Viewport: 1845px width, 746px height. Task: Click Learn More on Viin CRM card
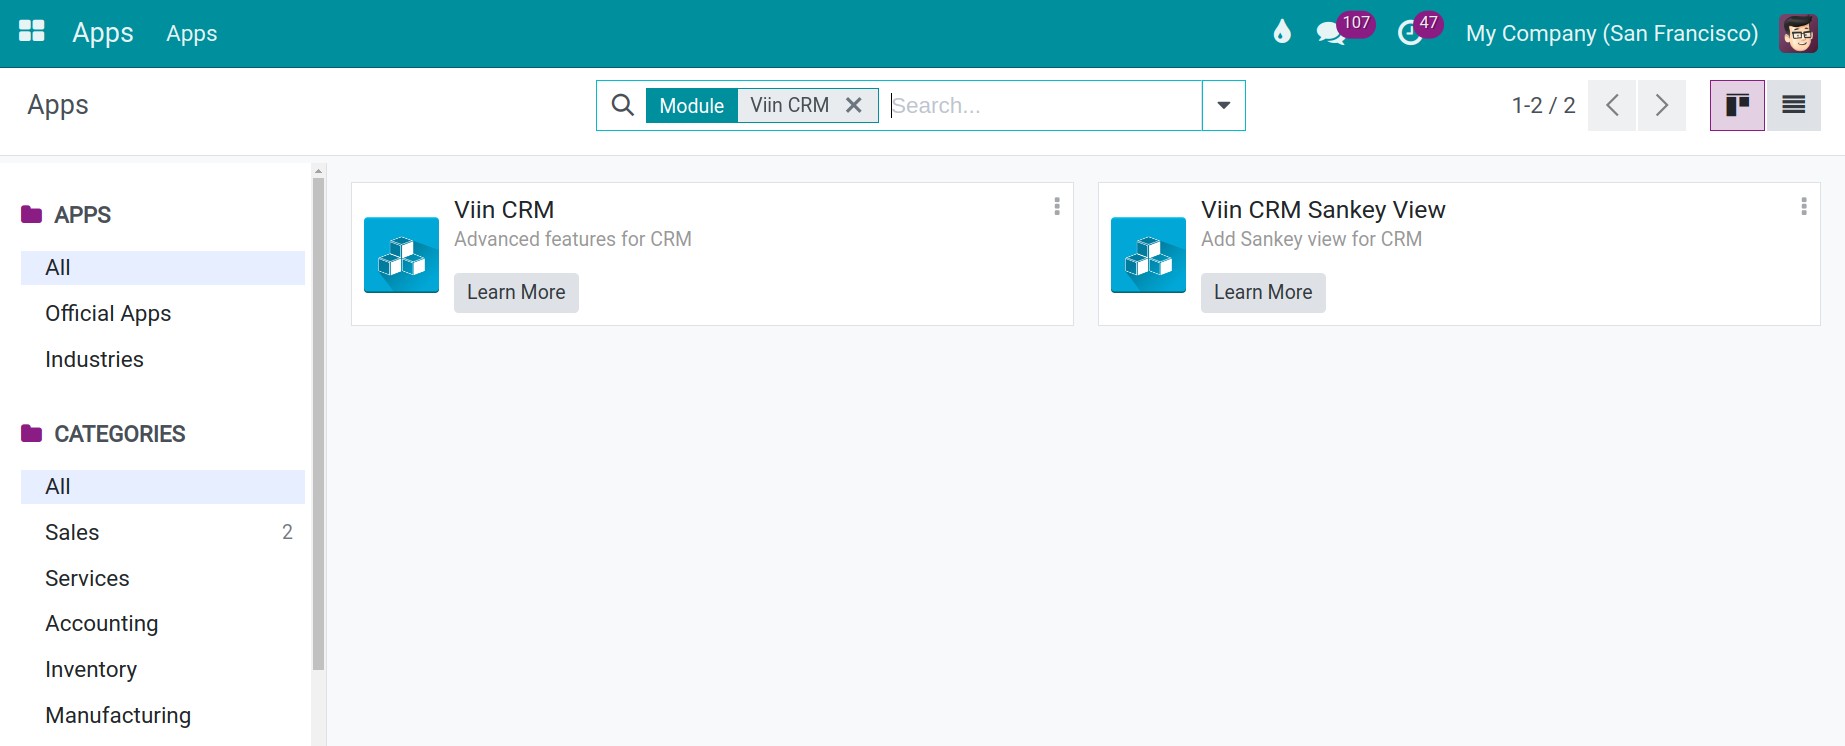(516, 292)
